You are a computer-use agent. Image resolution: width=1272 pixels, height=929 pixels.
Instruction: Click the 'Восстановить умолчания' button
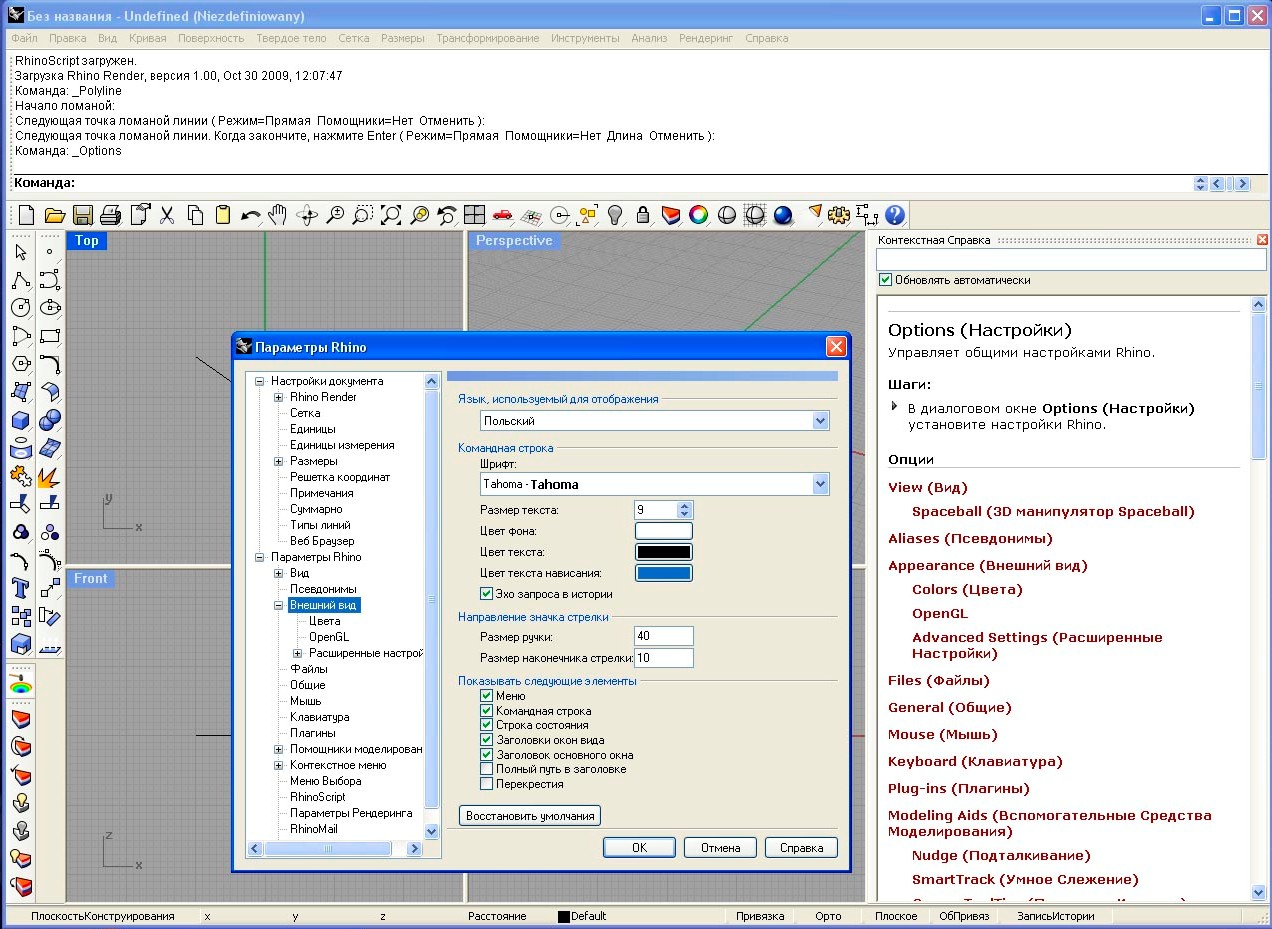coord(530,816)
